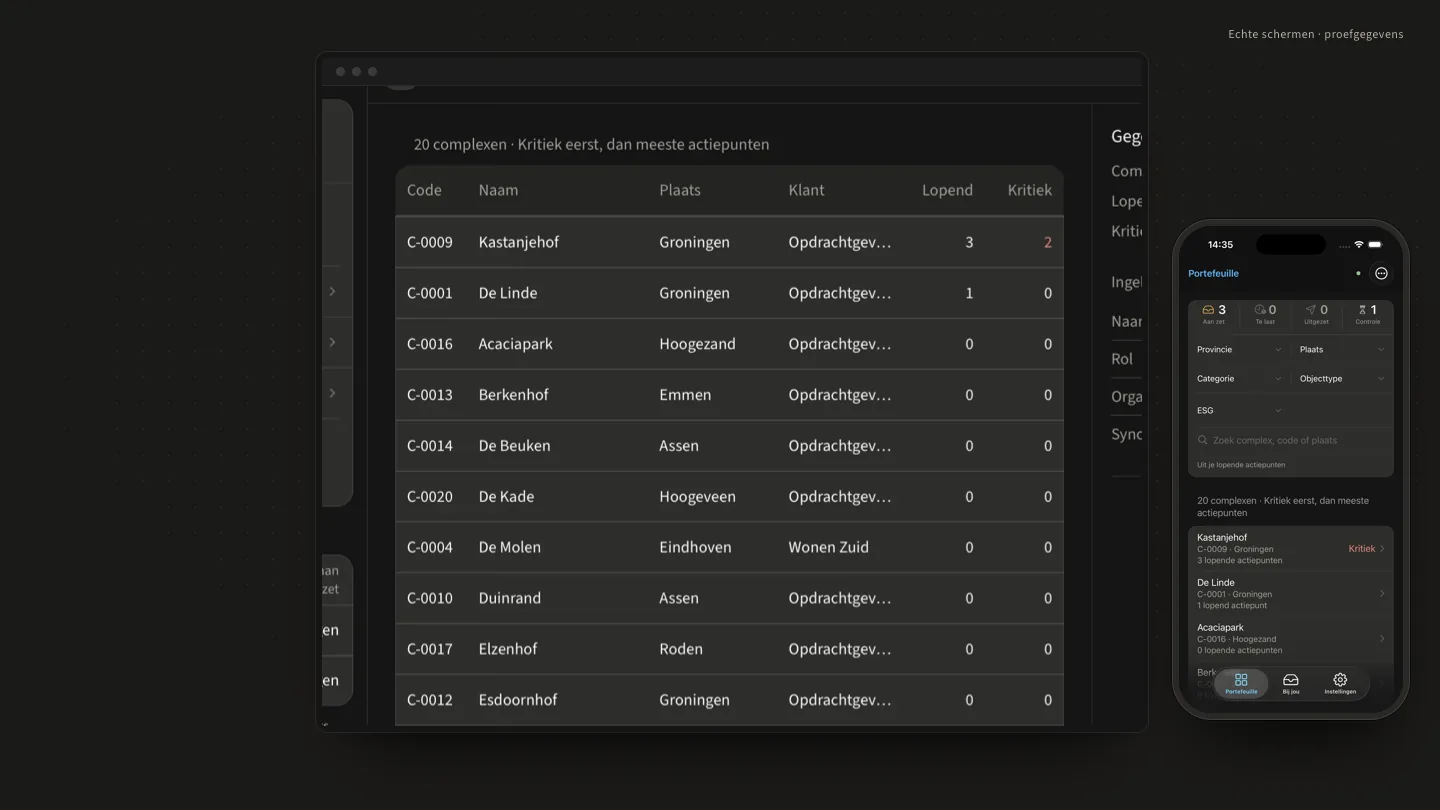Select the C-0020 De Kade table row

(x=729, y=497)
